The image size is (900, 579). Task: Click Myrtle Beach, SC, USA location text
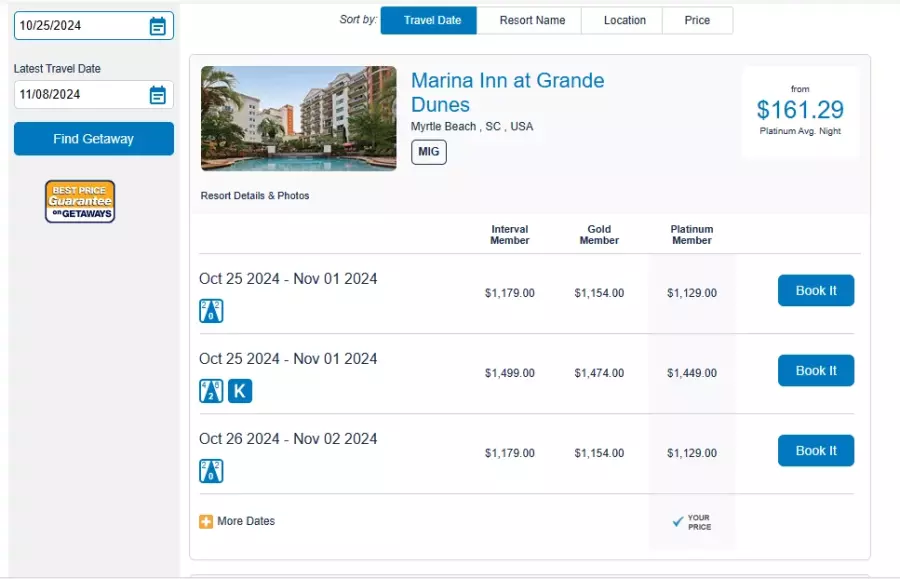472,126
